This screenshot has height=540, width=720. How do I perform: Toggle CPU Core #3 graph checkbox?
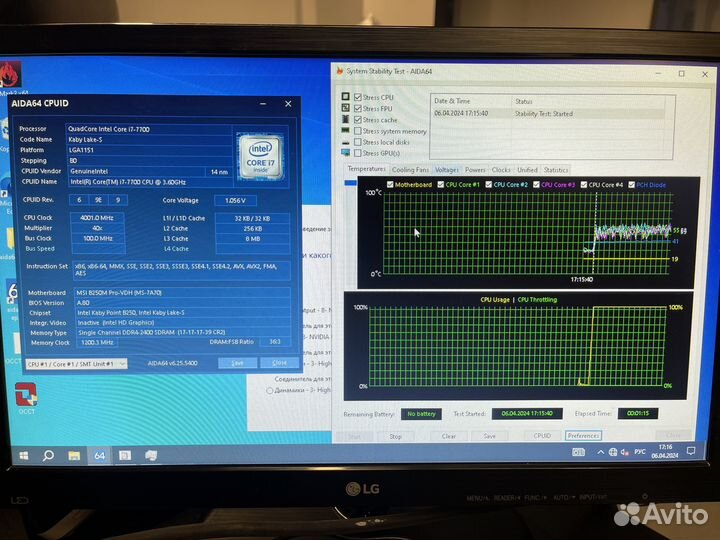[536, 184]
